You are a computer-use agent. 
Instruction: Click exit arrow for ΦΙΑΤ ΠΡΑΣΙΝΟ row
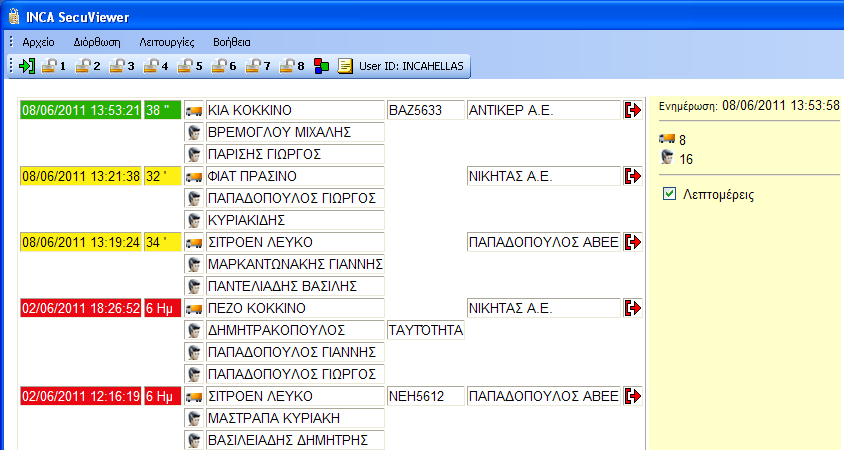point(633,176)
